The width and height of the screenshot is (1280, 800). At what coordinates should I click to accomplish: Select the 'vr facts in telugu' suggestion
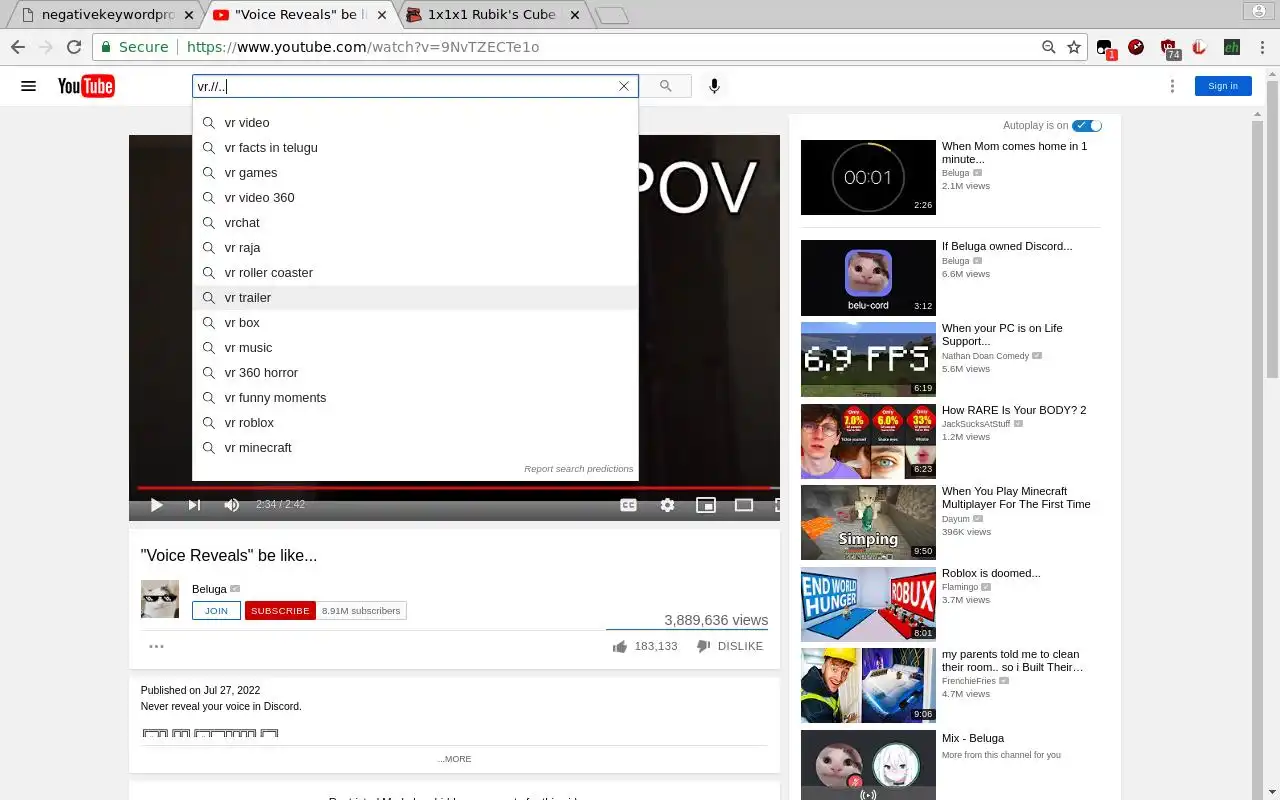(415, 147)
